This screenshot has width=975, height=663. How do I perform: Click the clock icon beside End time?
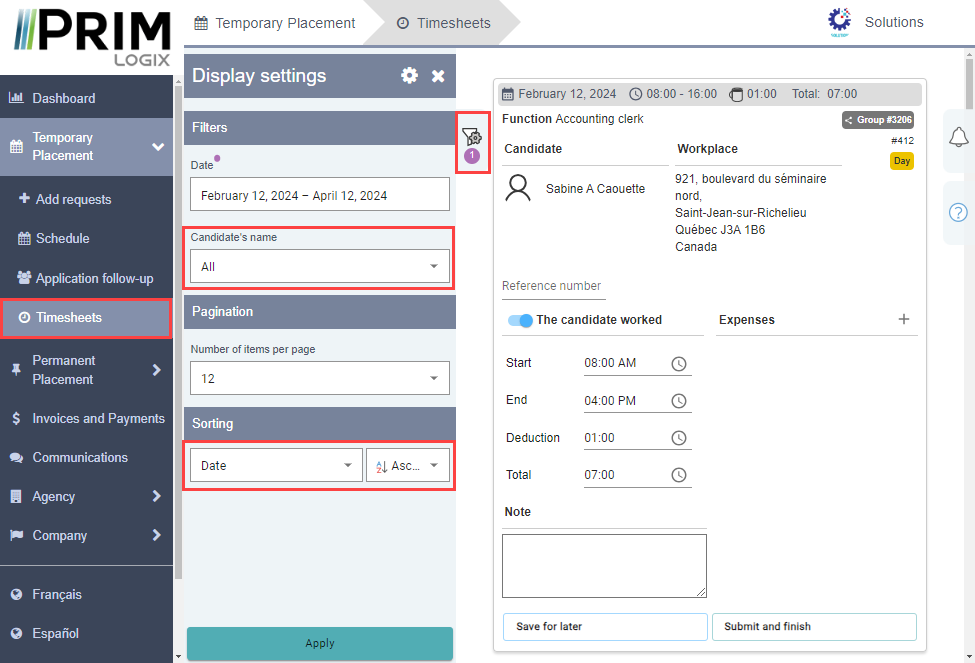[679, 401]
